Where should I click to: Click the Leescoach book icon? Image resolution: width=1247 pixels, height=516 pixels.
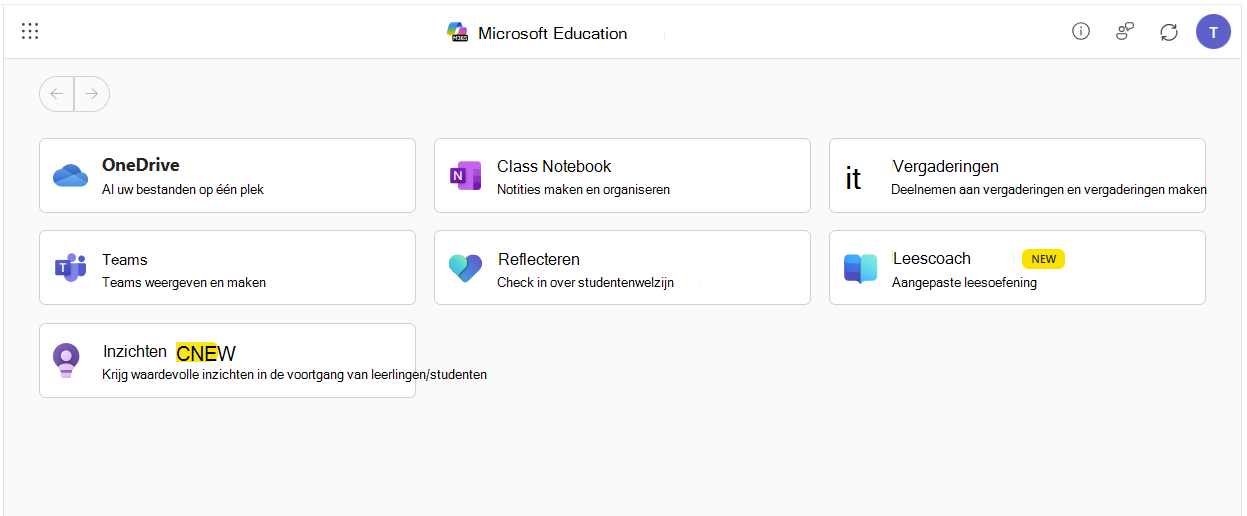(860, 269)
